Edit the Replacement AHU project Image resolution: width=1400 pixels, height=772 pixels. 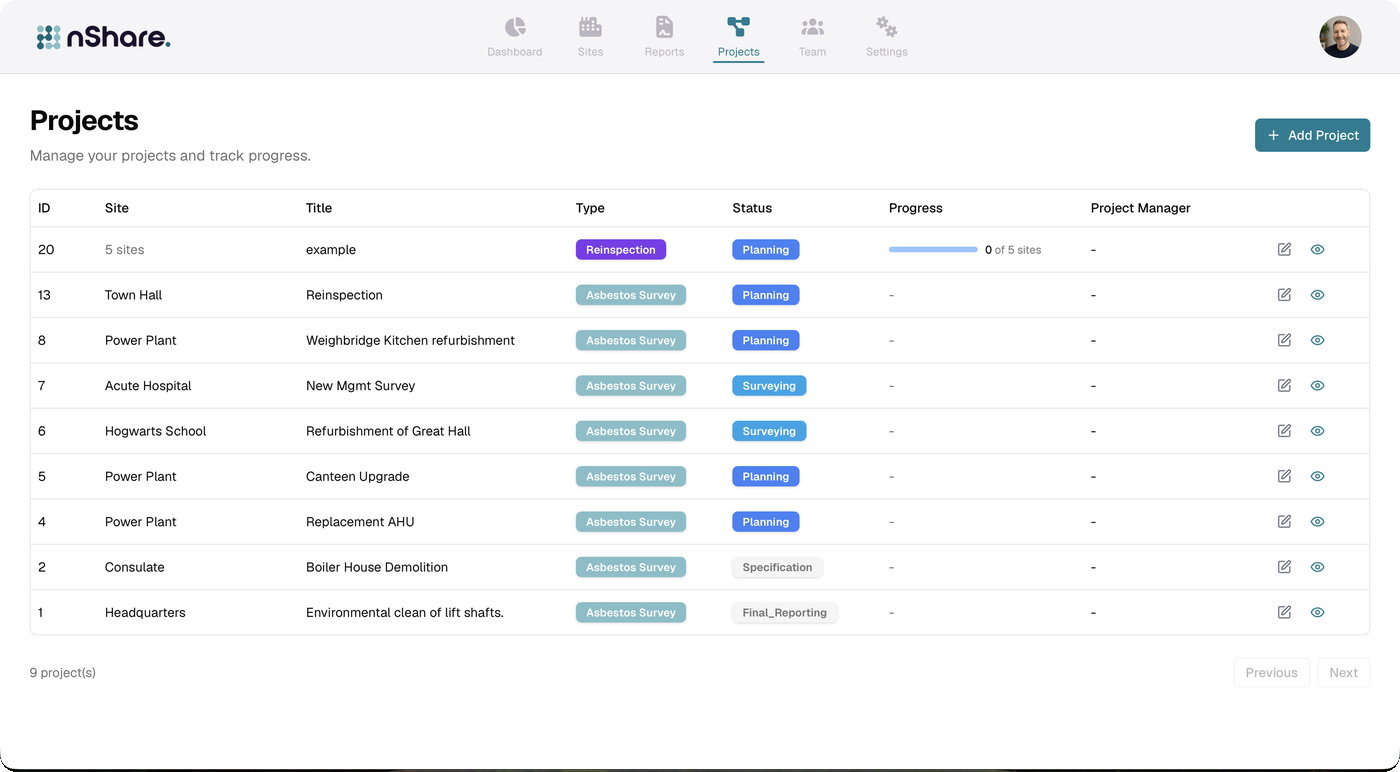click(1284, 521)
